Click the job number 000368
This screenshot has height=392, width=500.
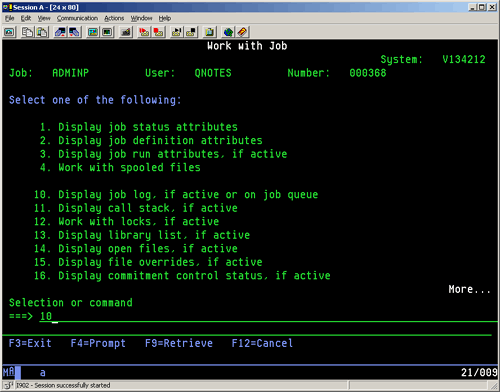368,73
